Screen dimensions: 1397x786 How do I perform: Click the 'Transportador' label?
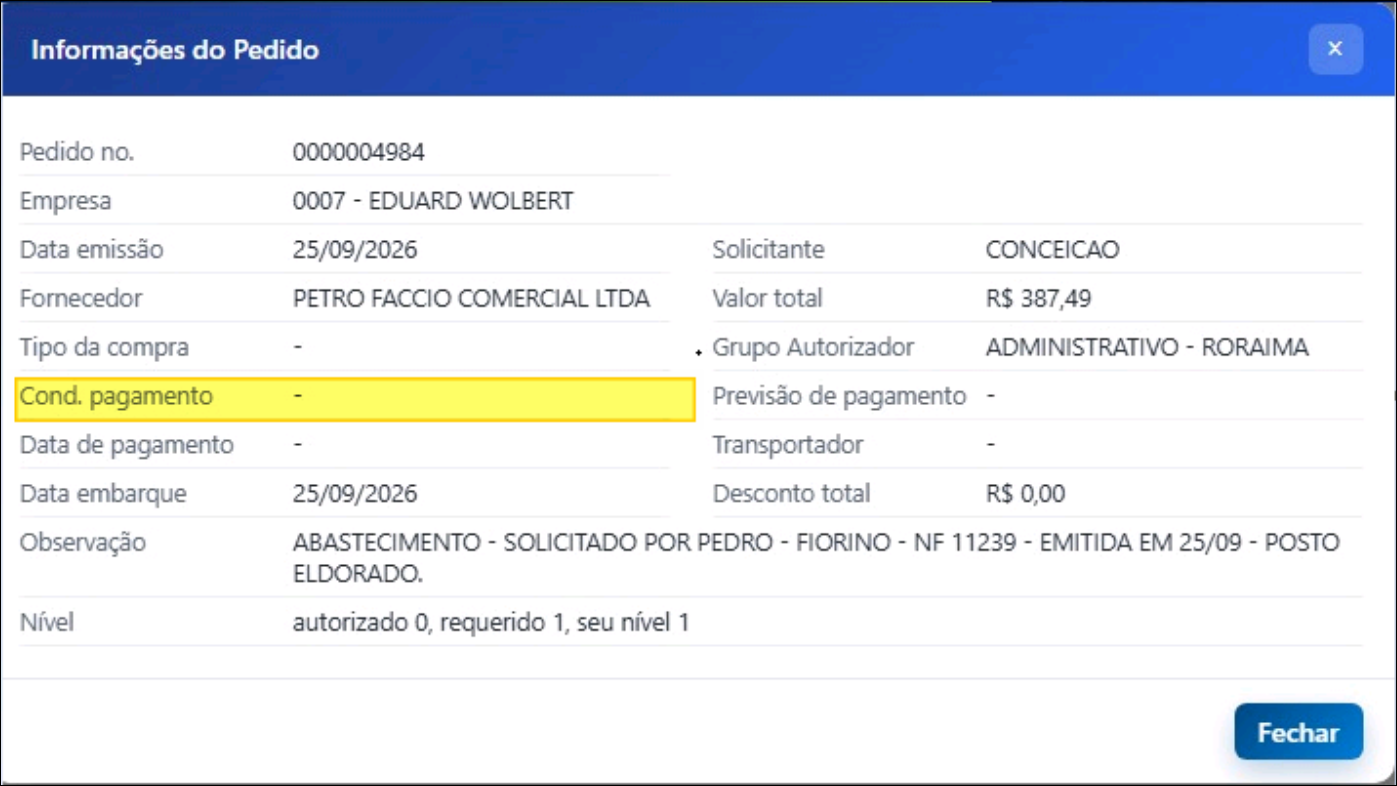pyautogui.click(x=787, y=445)
